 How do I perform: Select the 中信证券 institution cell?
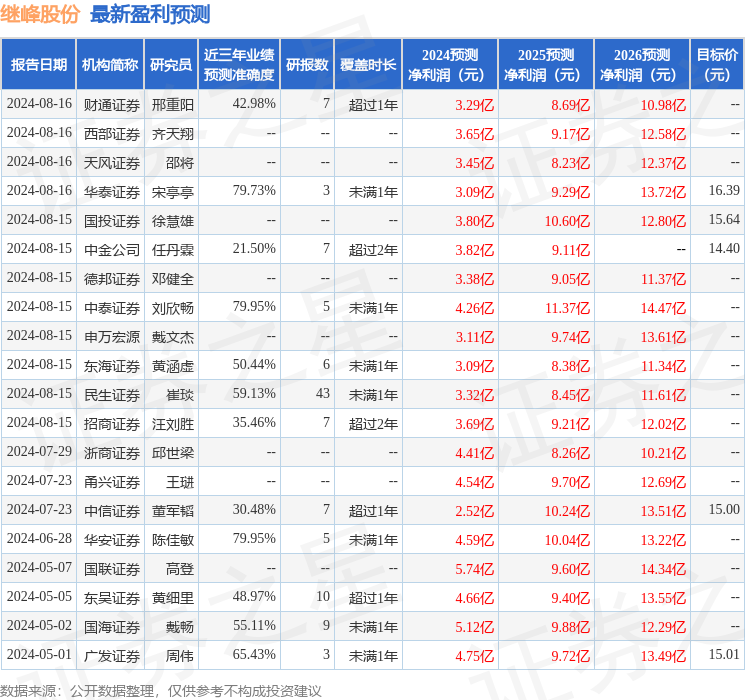112,511
